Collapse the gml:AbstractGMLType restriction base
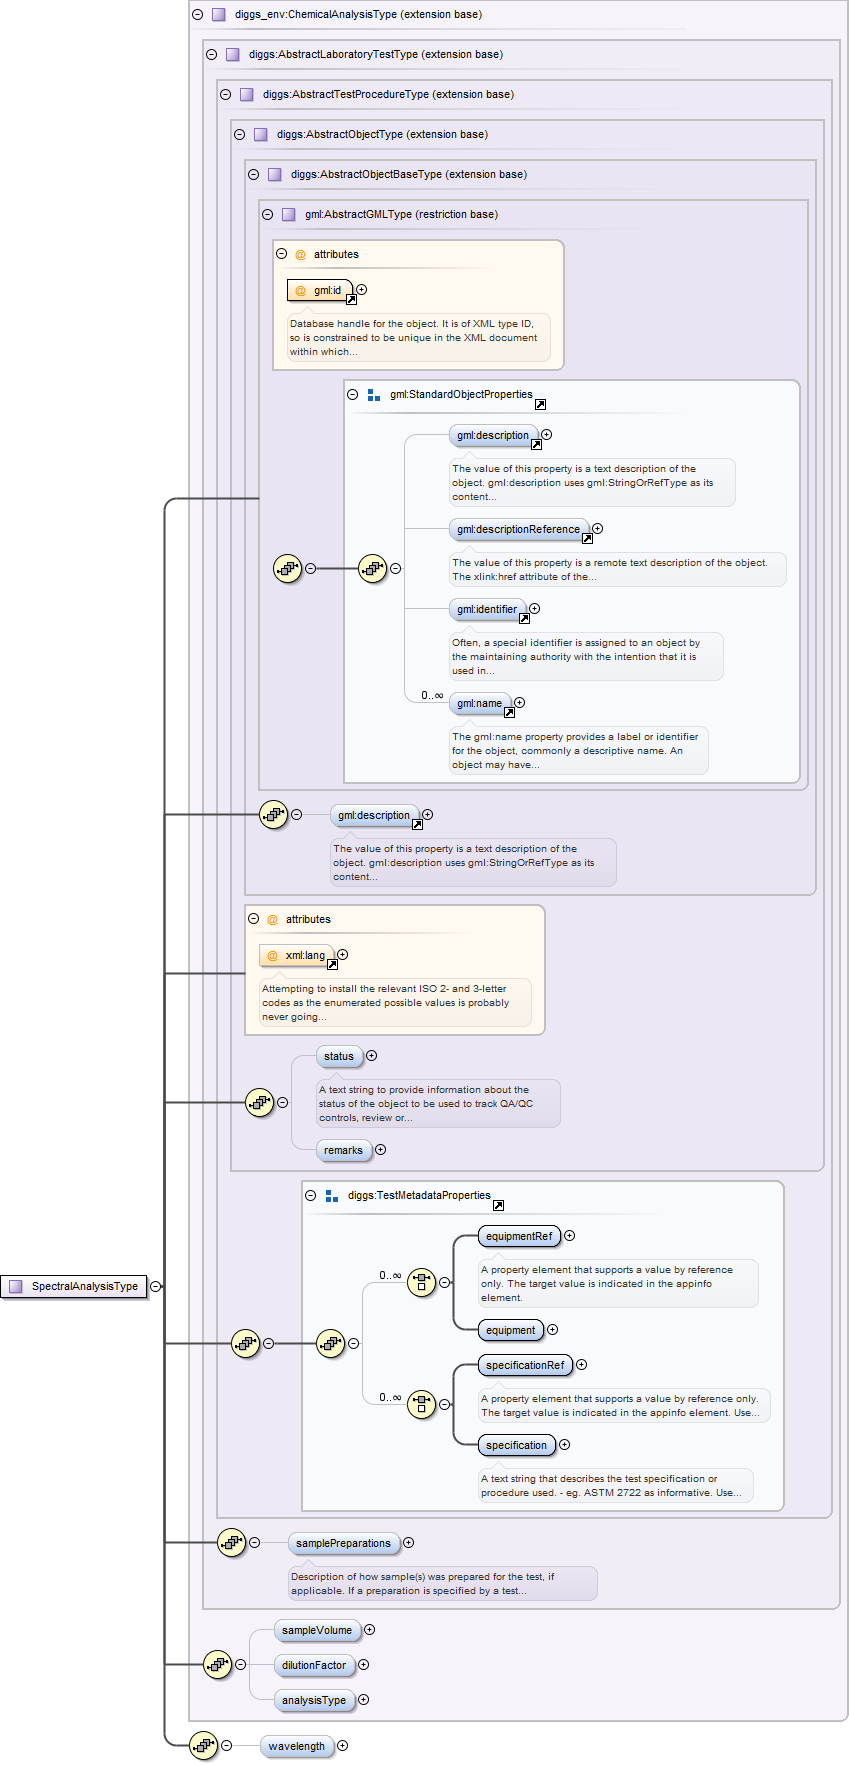 point(267,214)
